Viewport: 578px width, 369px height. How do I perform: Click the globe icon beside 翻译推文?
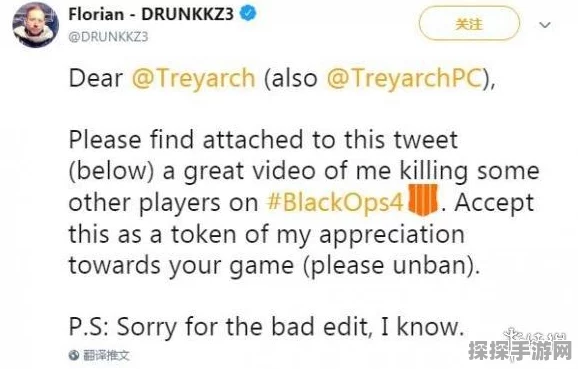[74, 355]
